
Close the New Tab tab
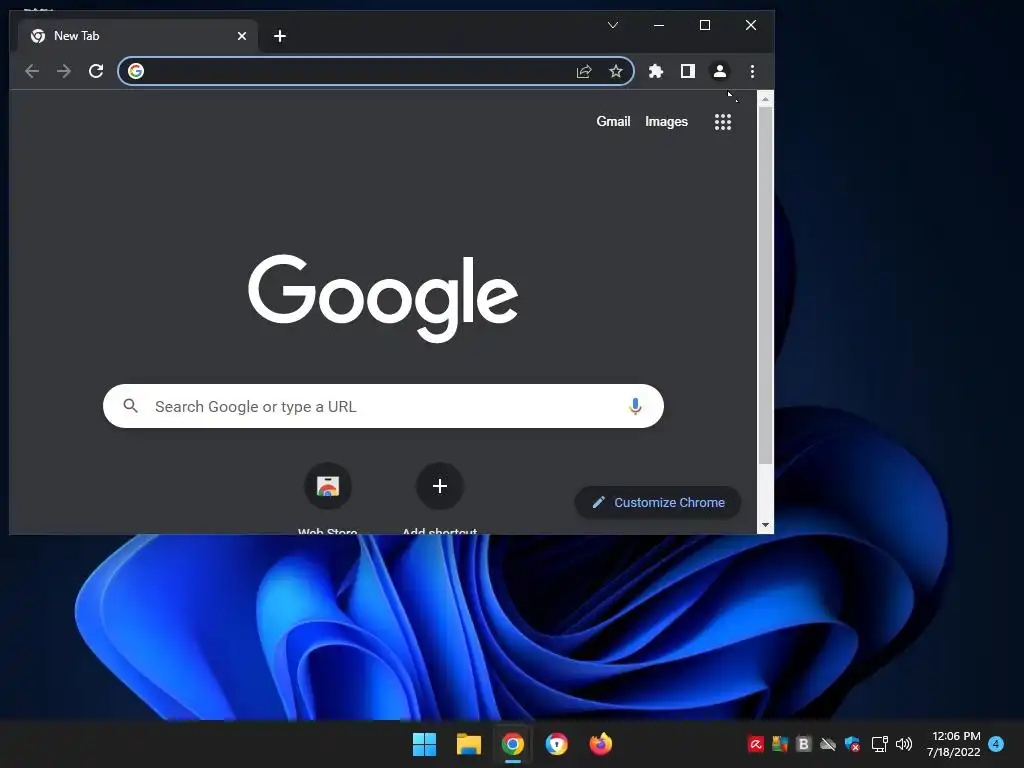pyautogui.click(x=242, y=36)
